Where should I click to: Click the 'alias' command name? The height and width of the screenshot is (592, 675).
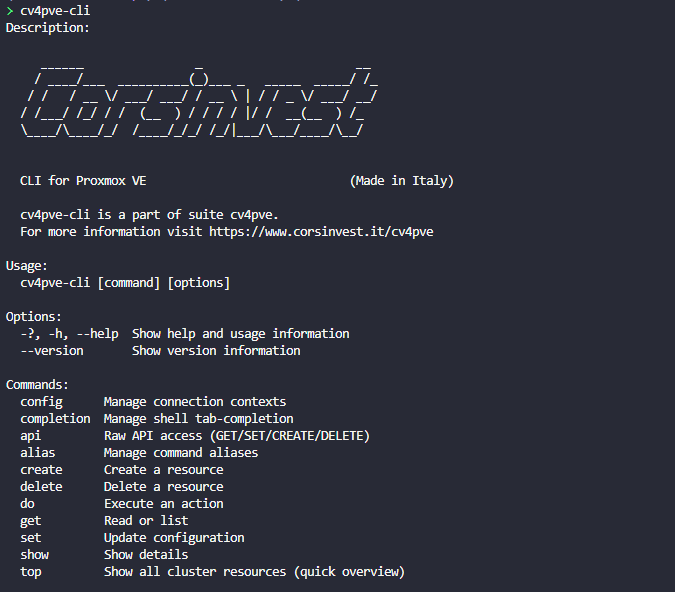(37, 453)
